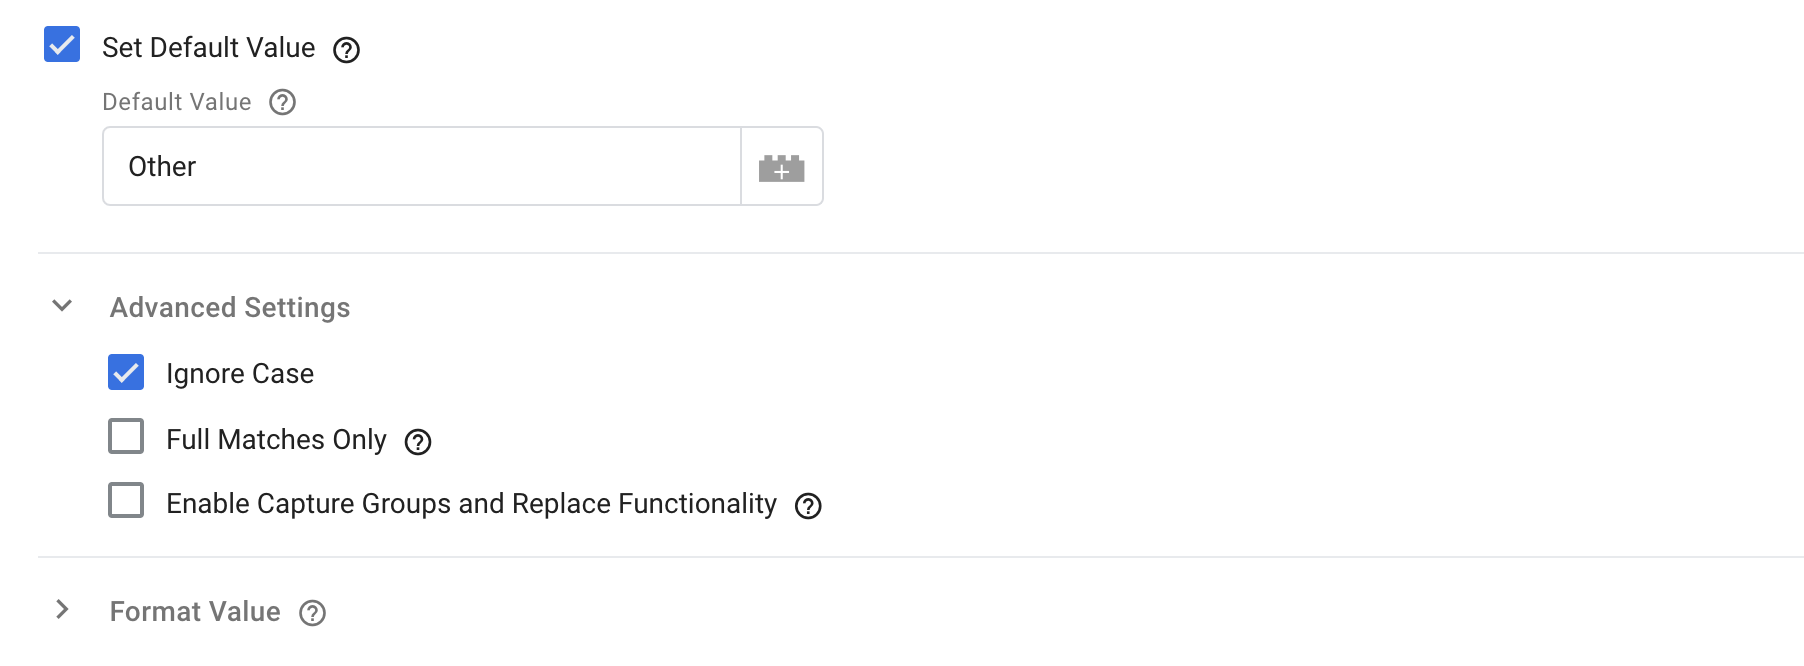Image resolution: width=1804 pixels, height=666 pixels.
Task: Click the help icon beside Default Value label
Action: click(x=281, y=101)
